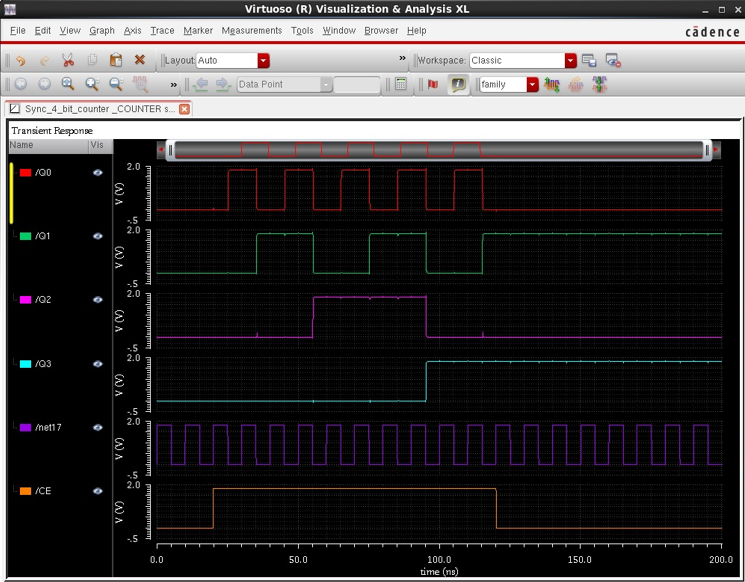
Task: Click the Cadence logo
Action: (712, 32)
